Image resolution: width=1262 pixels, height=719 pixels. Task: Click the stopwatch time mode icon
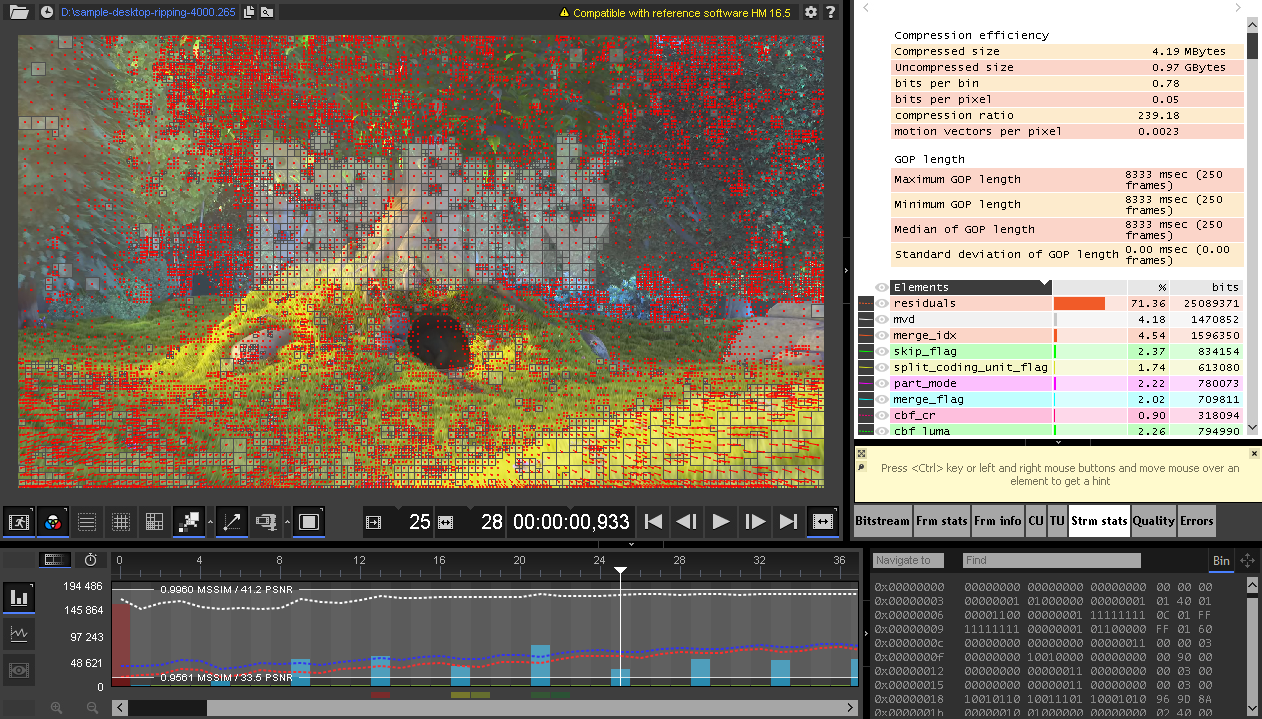(x=91, y=560)
